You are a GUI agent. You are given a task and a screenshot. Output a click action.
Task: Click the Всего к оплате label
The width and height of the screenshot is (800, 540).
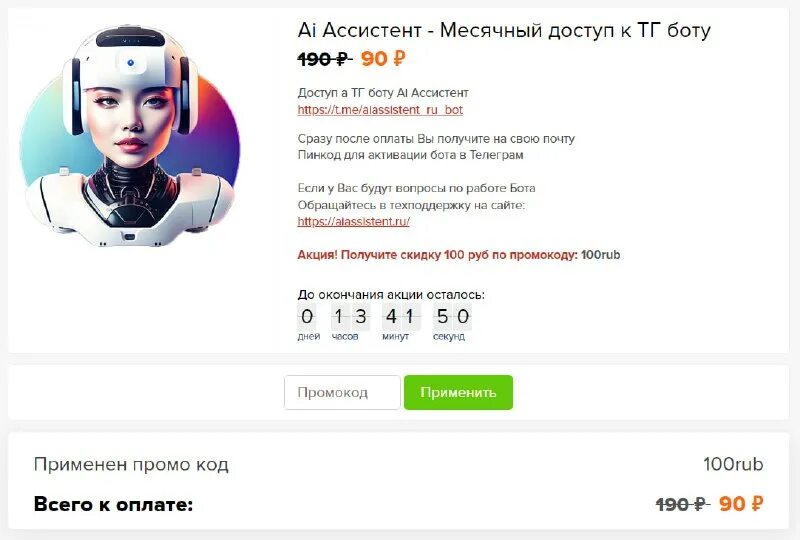pos(113,504)
